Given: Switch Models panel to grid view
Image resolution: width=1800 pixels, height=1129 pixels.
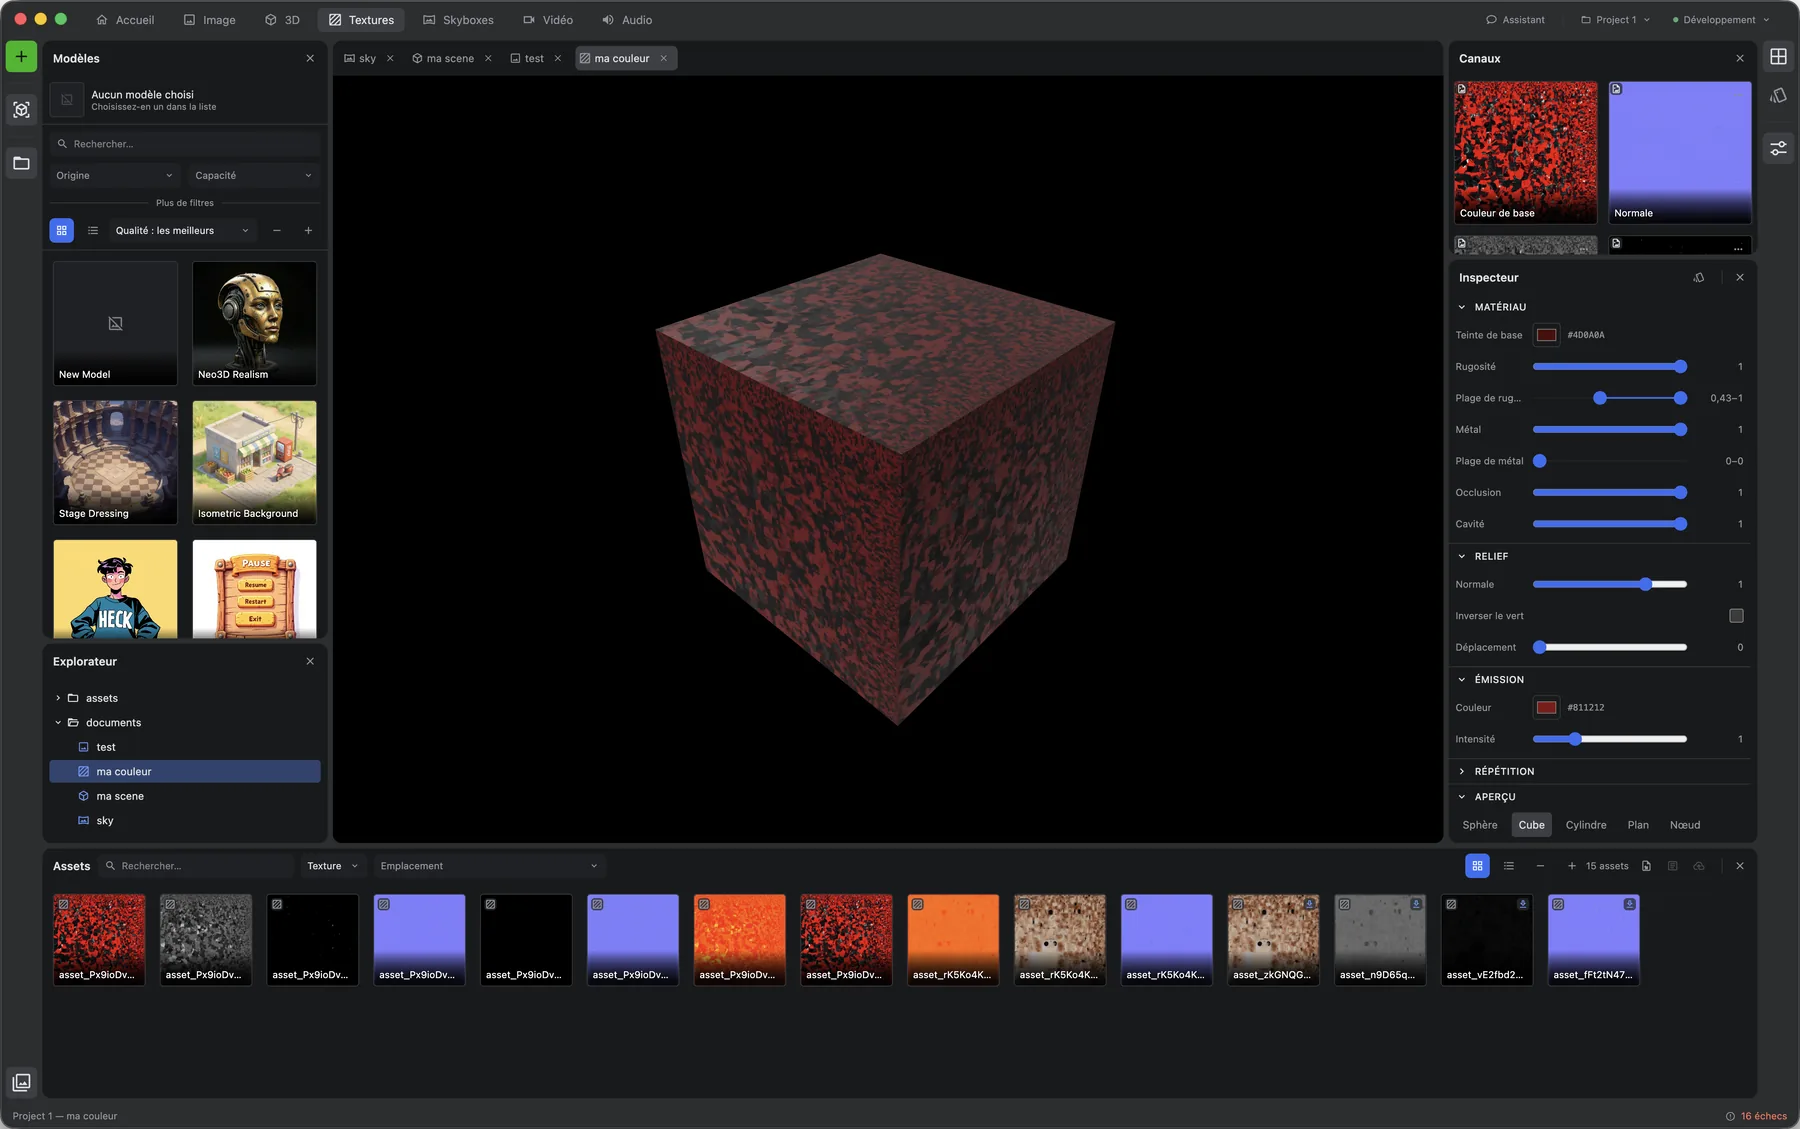Looking at the screenshot, I should (x=62, y=231).
